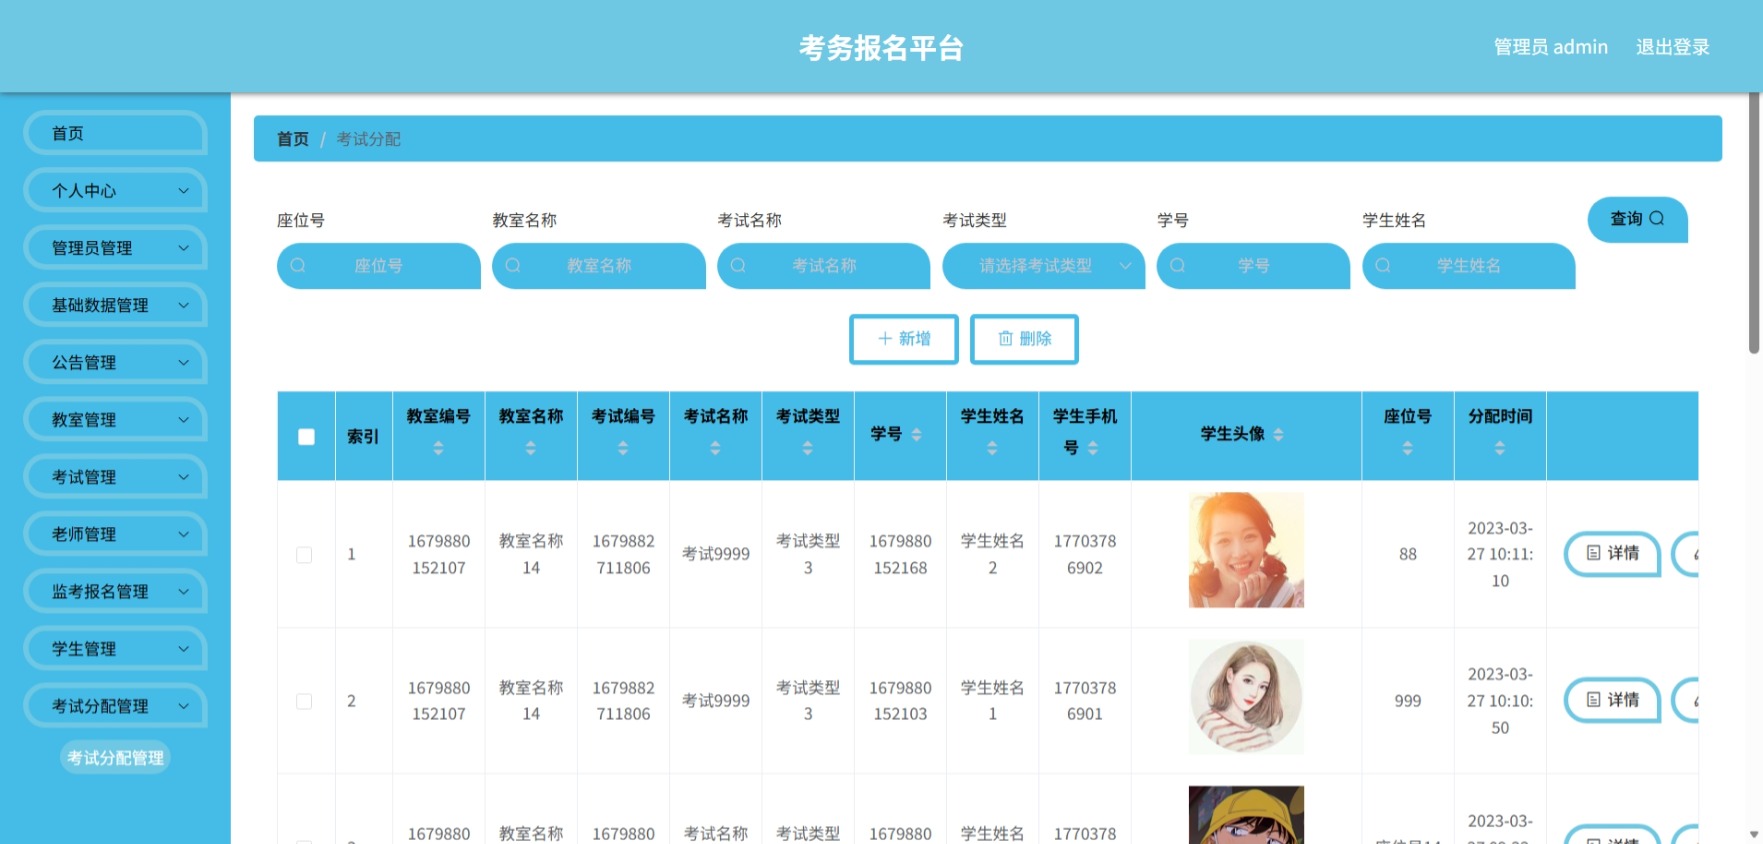Click the search icon in 学号 field

point(1178,266)
